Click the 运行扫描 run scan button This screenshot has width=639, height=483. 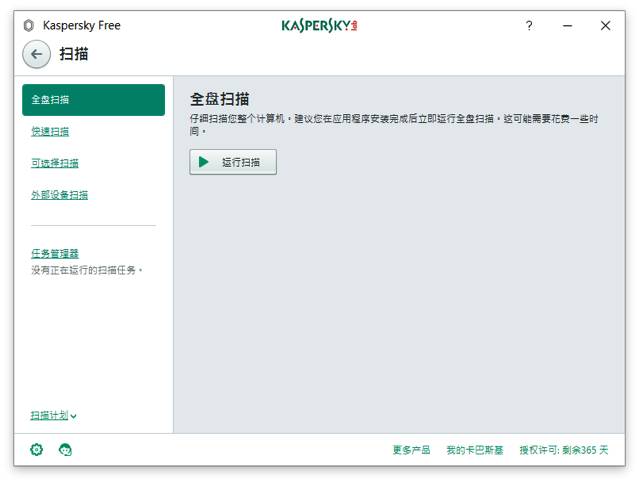tap(233, 162)
